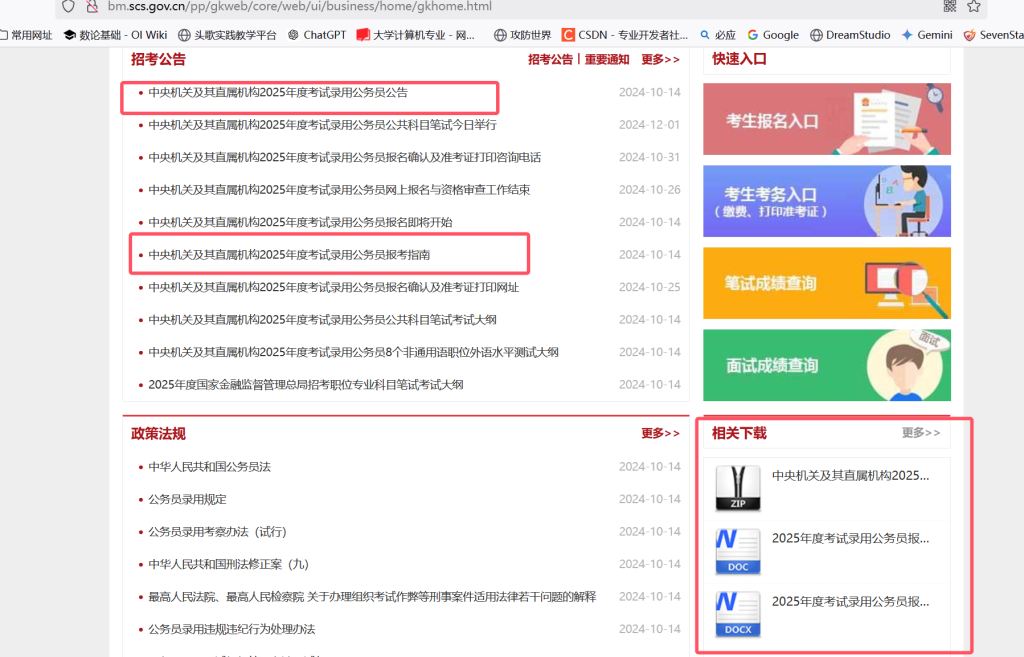Click the ZIP file download icon

click(738, 488)
